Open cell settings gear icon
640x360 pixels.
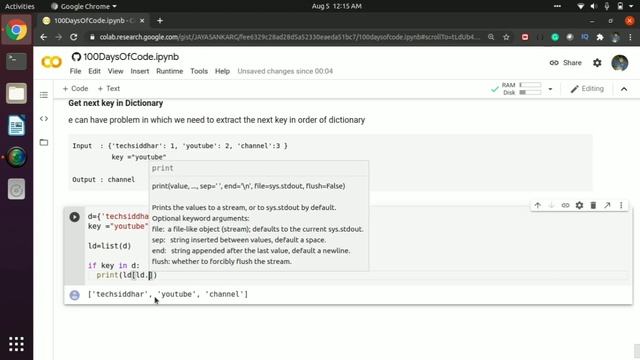coord(579,205)
